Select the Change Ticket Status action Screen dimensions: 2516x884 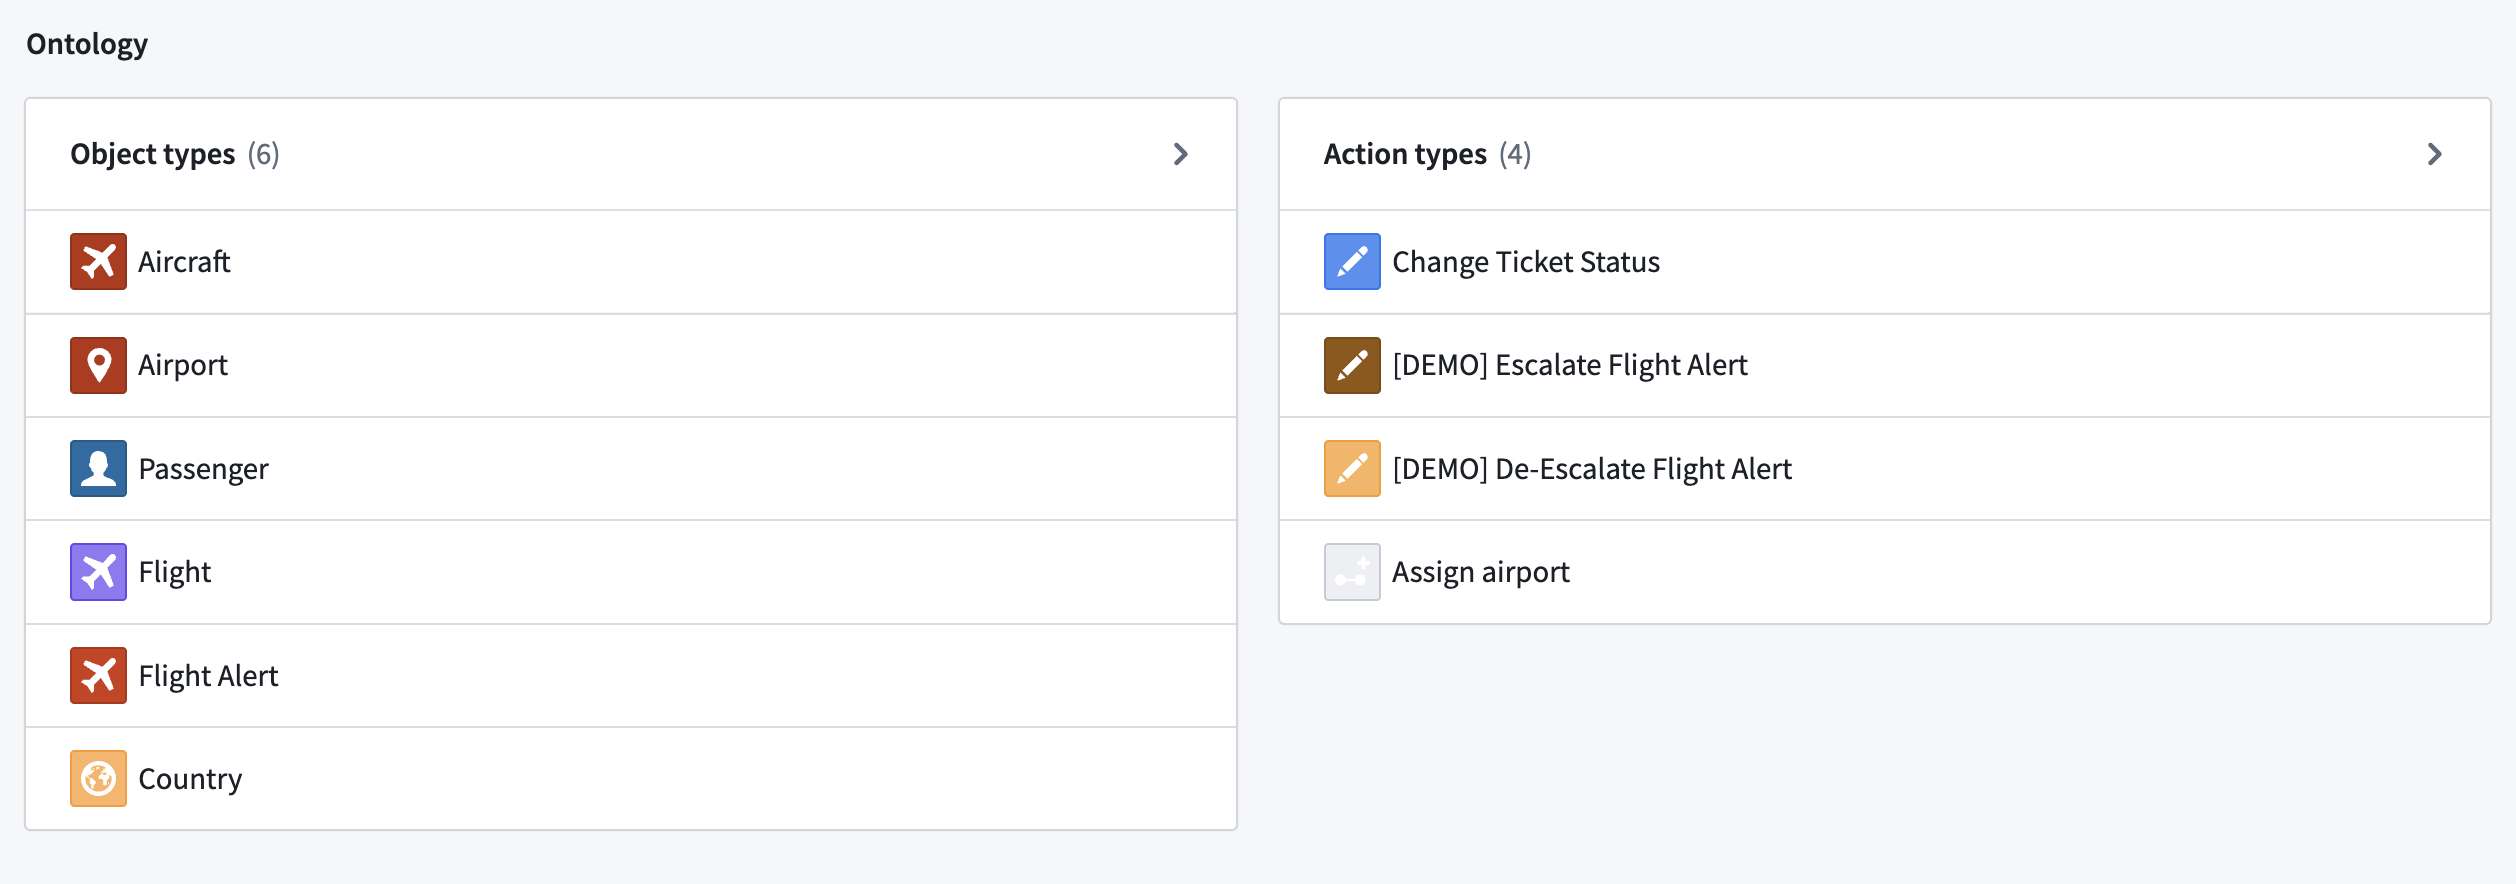[1885, 262]
